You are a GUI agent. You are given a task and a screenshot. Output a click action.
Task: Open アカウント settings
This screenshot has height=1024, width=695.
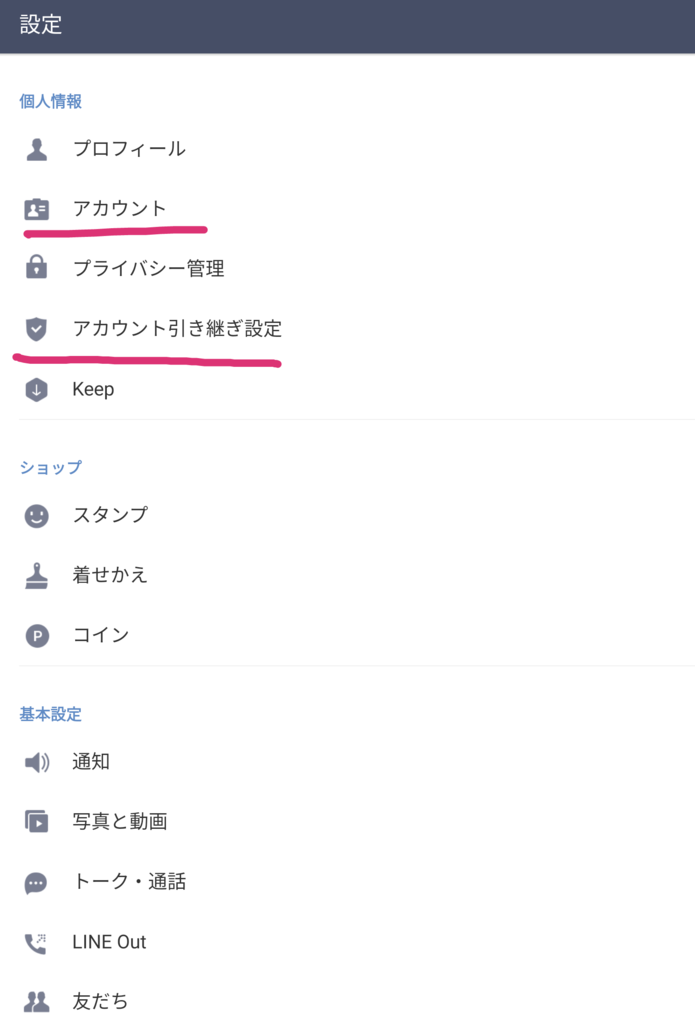click(119, 209)
